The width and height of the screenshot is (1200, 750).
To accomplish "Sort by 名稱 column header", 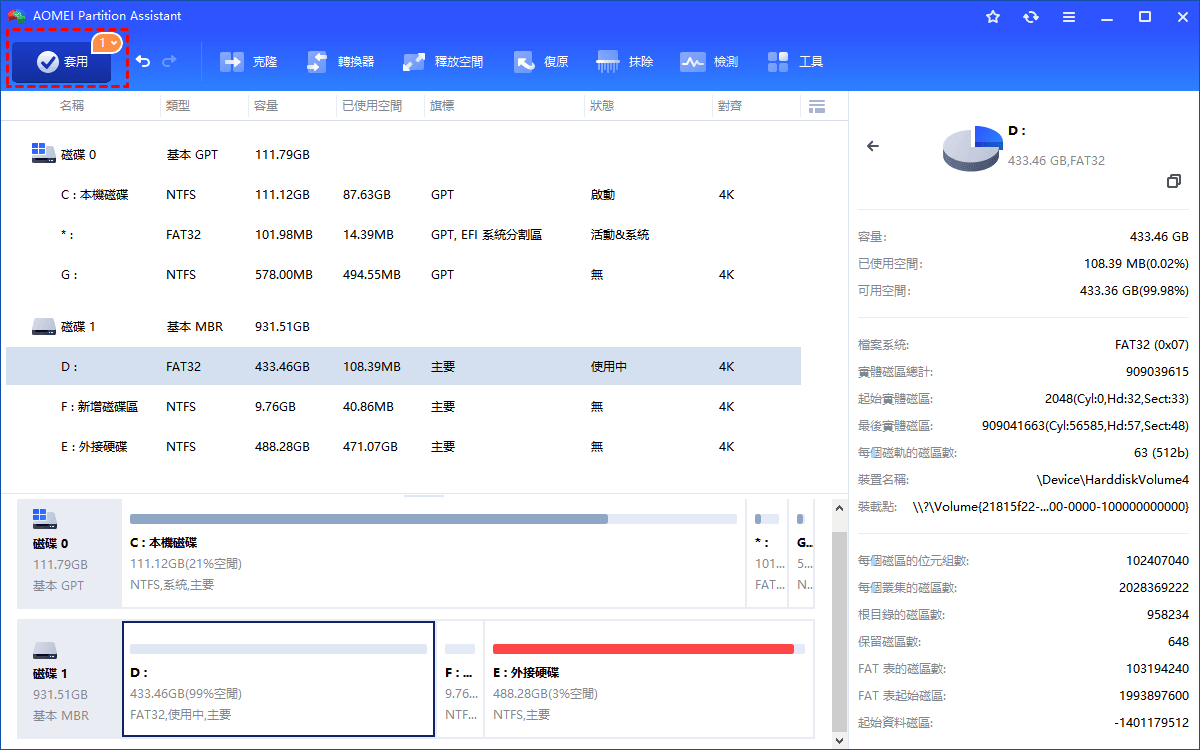I will tap(72, 105).
